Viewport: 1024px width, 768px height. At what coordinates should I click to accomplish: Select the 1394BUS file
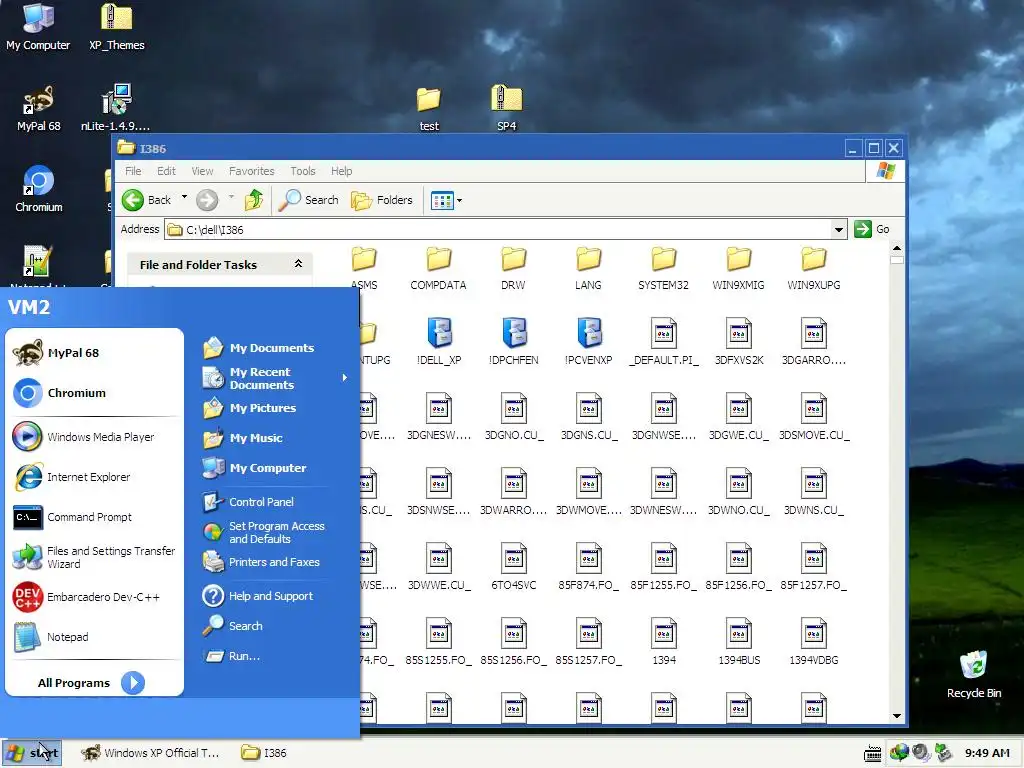coord(739,642)
